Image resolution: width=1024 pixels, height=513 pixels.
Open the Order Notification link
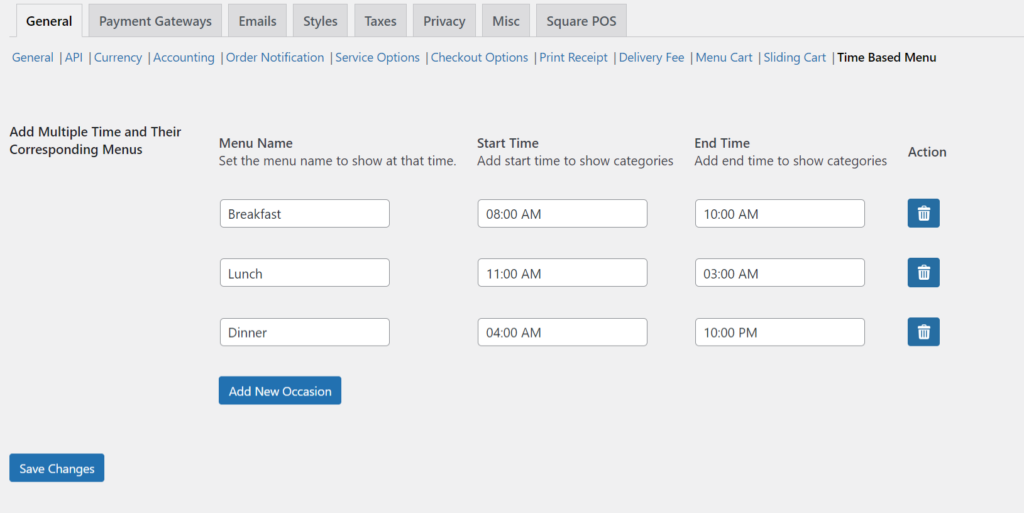pos(275,58)
